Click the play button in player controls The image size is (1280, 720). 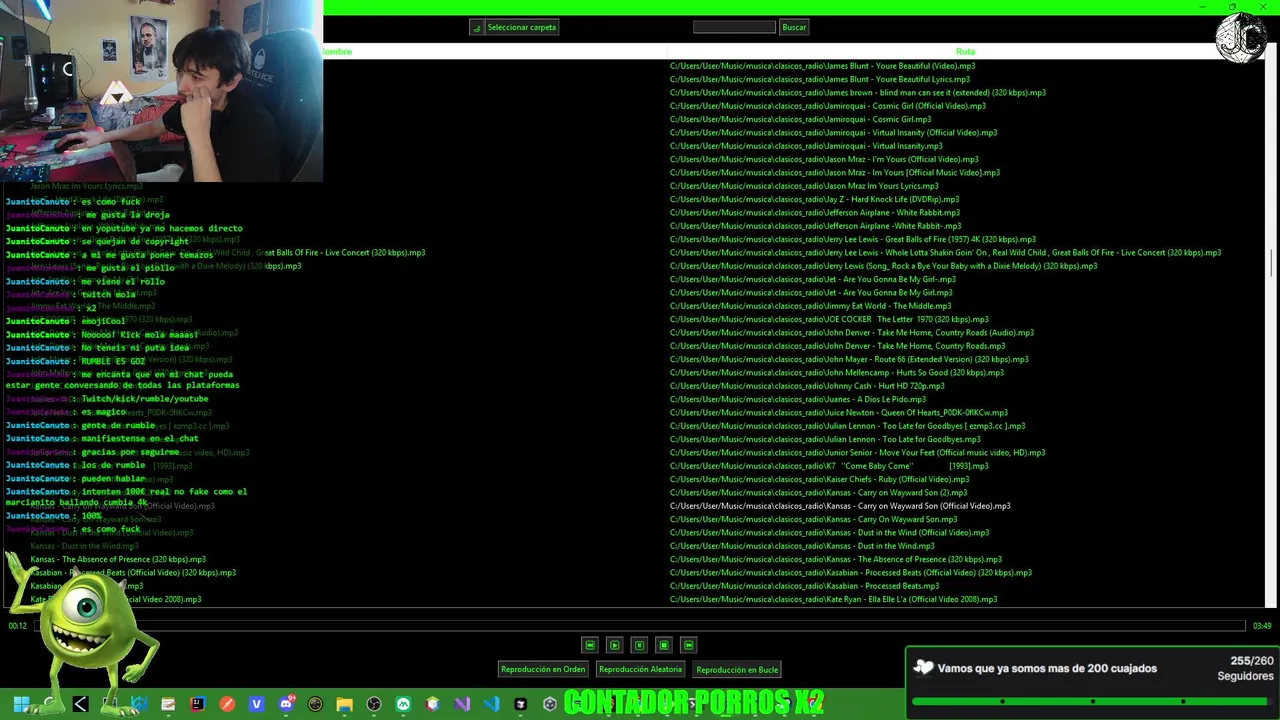point(615,645)
